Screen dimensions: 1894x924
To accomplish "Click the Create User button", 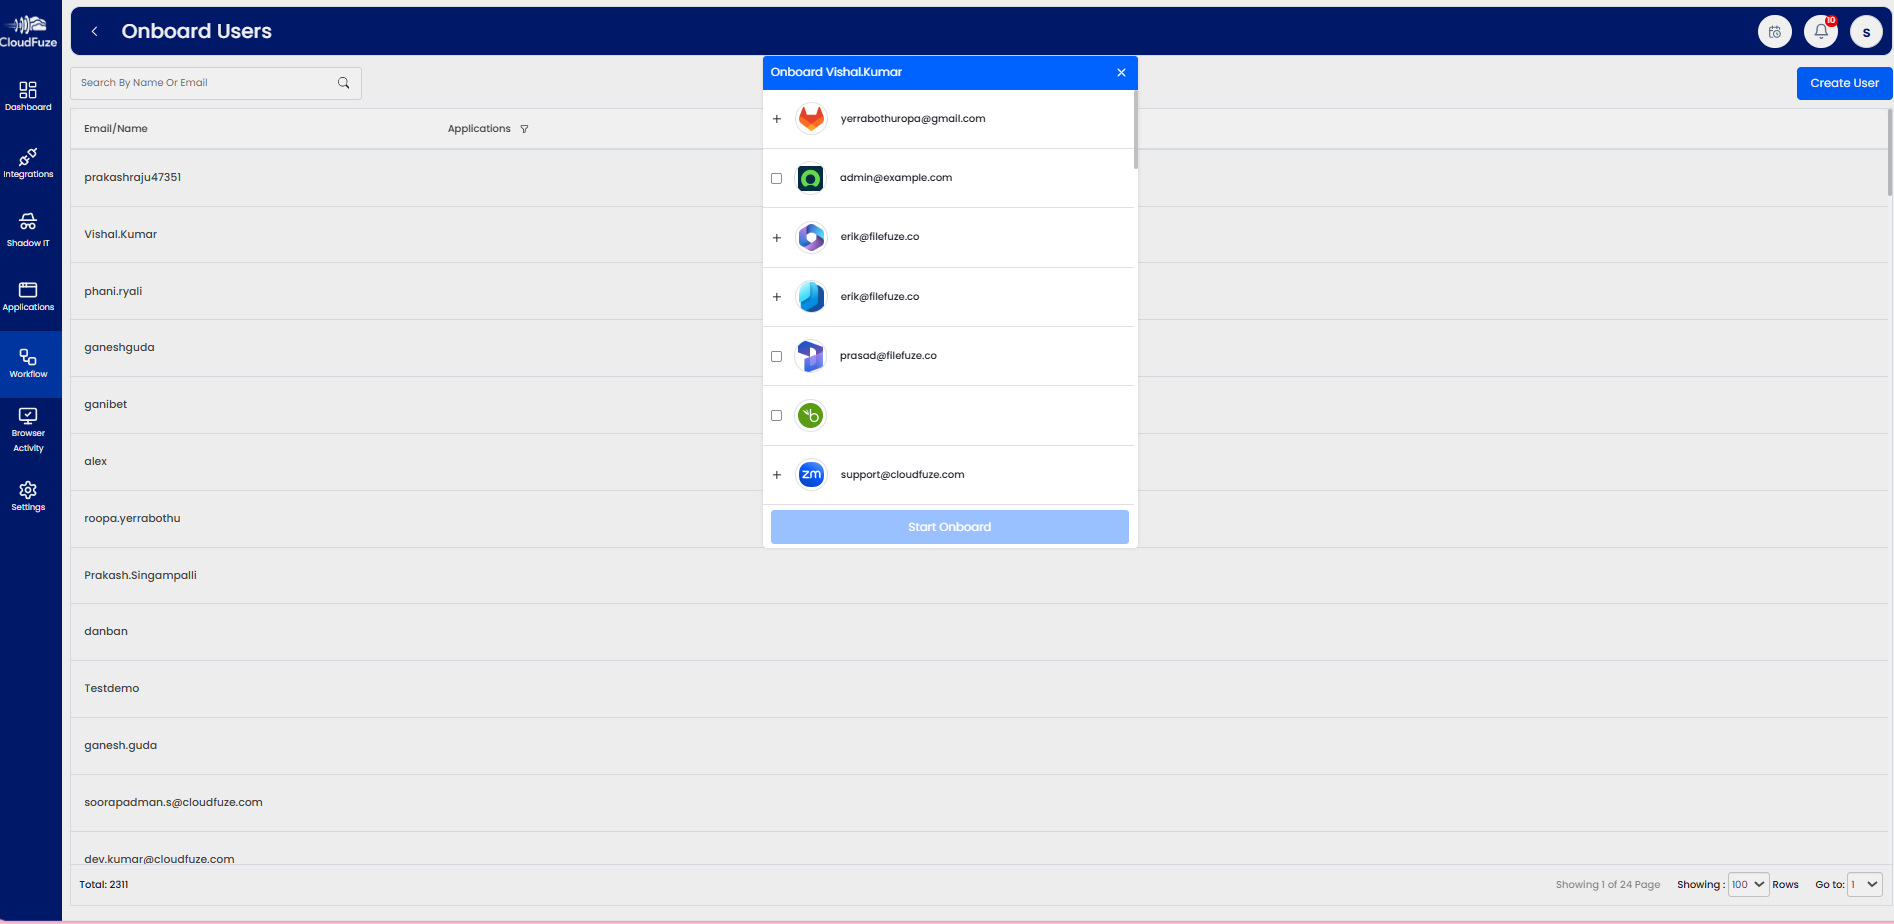I will tap(1844, 83).
